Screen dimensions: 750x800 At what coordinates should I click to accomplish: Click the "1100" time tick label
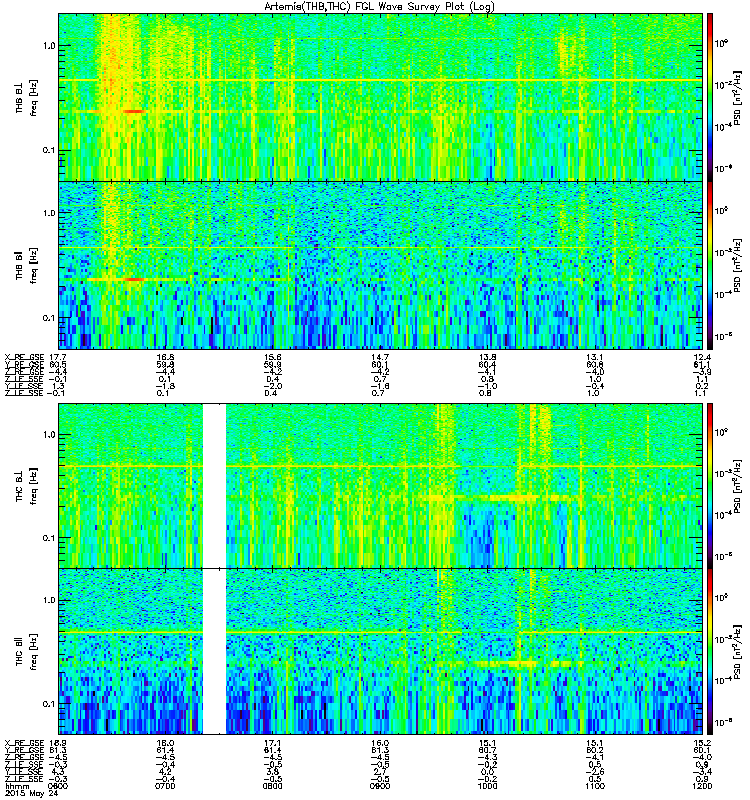coord(595,786)
